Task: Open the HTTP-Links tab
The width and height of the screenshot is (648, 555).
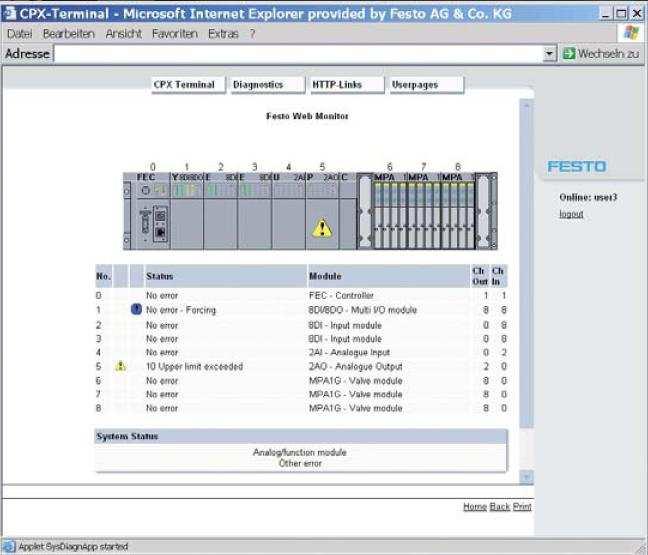Action: tap(347, 85)
